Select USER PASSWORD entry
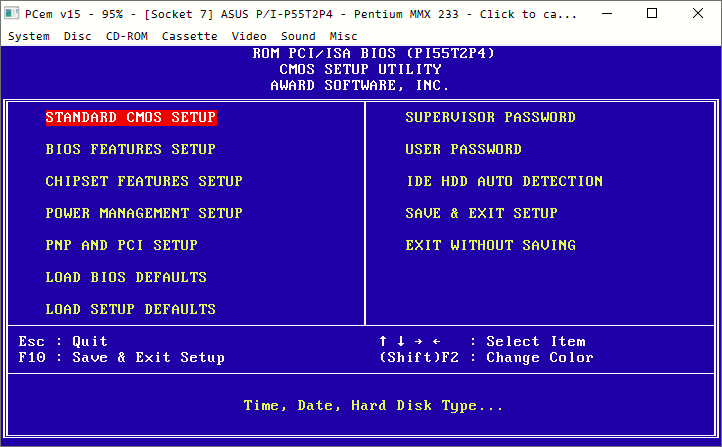 coord(463,149)
